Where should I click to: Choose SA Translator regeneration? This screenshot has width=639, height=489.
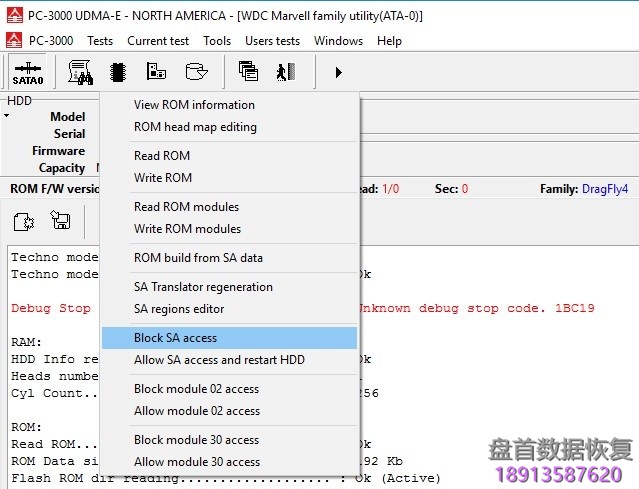click(x=229, y=287)
